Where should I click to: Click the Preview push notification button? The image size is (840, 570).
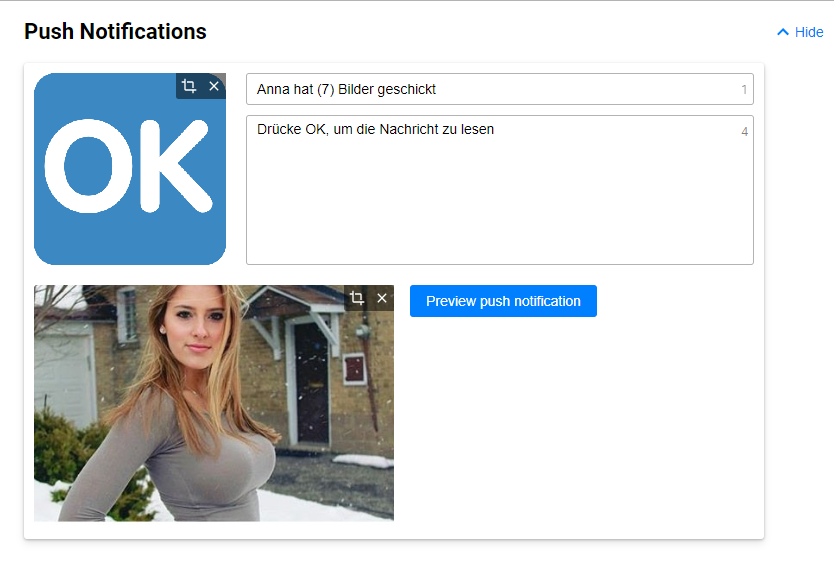tap(503, 301)
